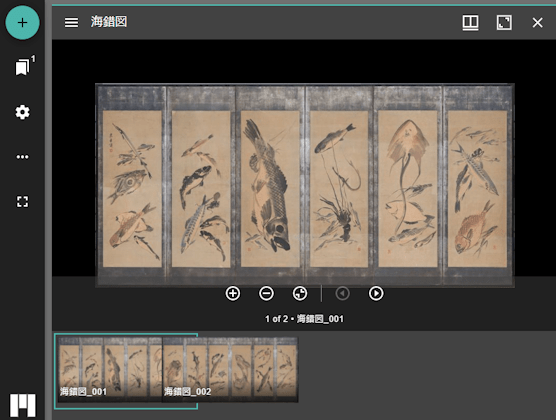Select thumbnail 海錯図_001
This screenshot has width=556, height=420.
(x=110, y=369)
